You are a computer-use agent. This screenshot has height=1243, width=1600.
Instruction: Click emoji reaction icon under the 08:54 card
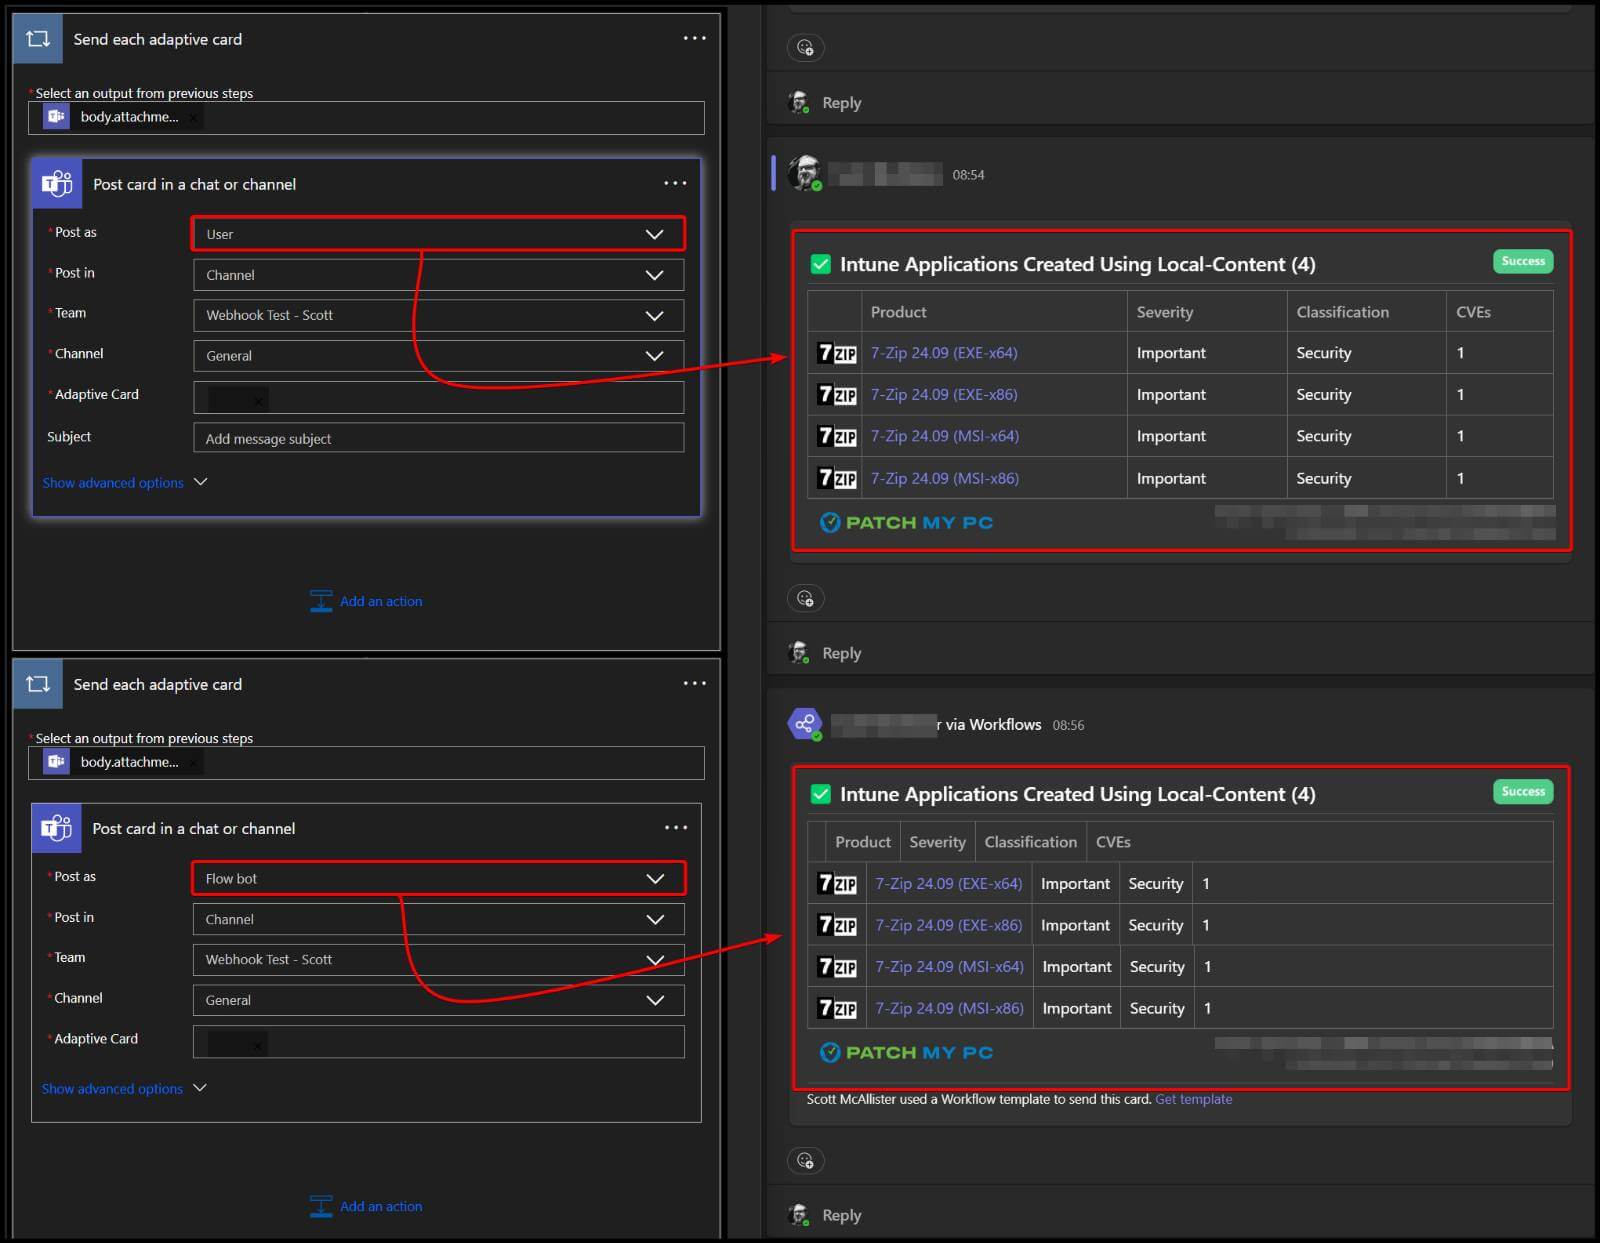(x=805, y=598)
